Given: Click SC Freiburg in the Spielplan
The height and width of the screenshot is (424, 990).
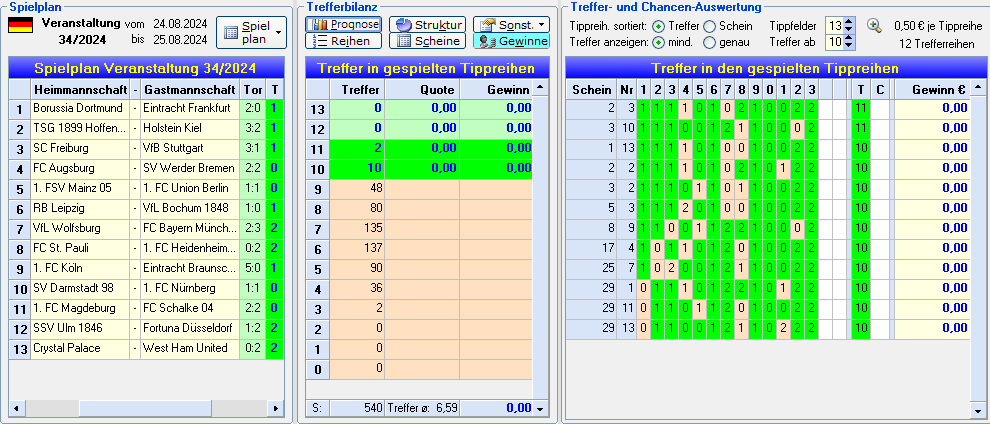Looking at the screenshot, I should click(x=80, y=148).
